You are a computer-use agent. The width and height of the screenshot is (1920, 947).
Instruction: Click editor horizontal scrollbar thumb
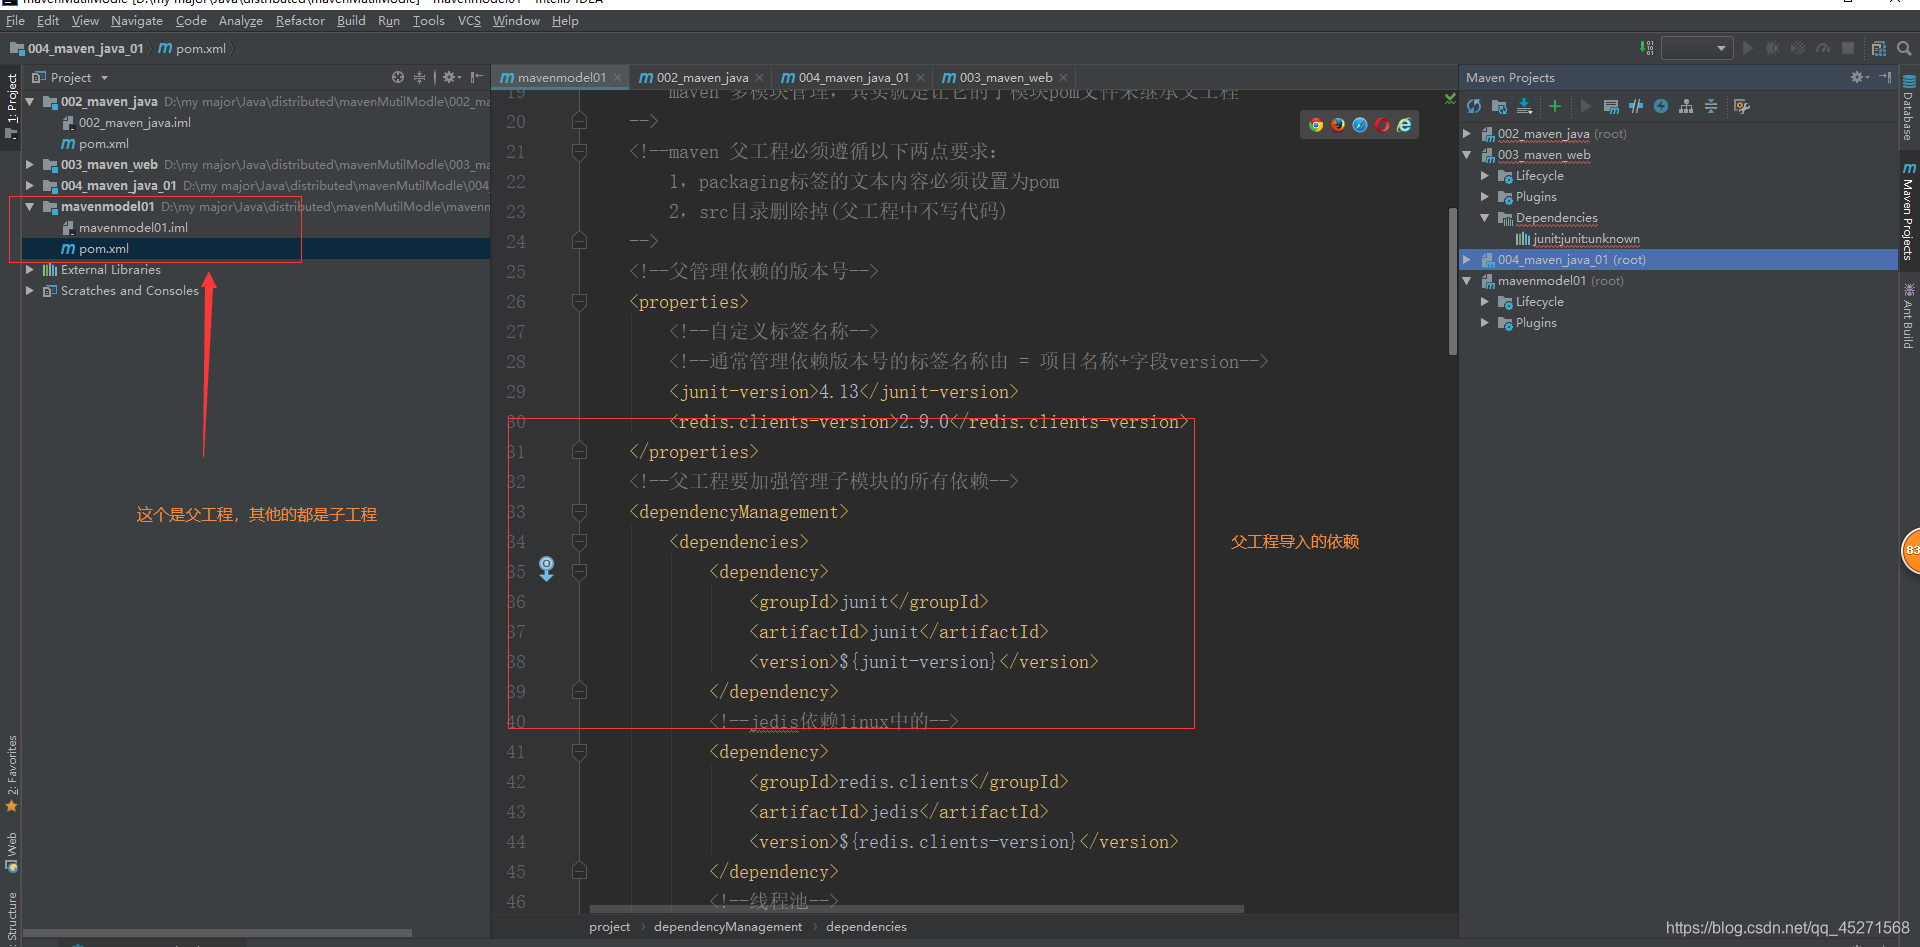click(x=917, y=909)
